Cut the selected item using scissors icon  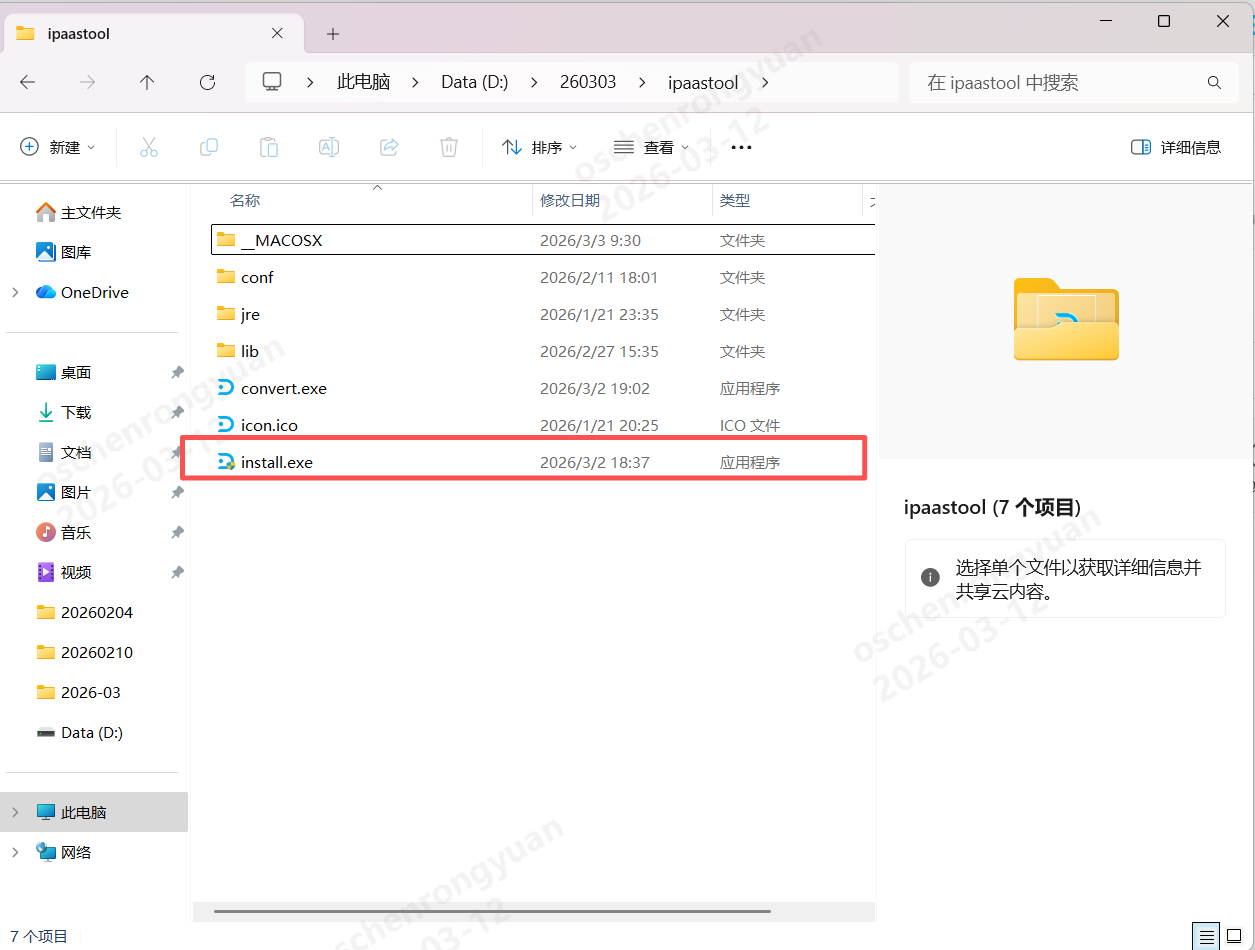149,146
